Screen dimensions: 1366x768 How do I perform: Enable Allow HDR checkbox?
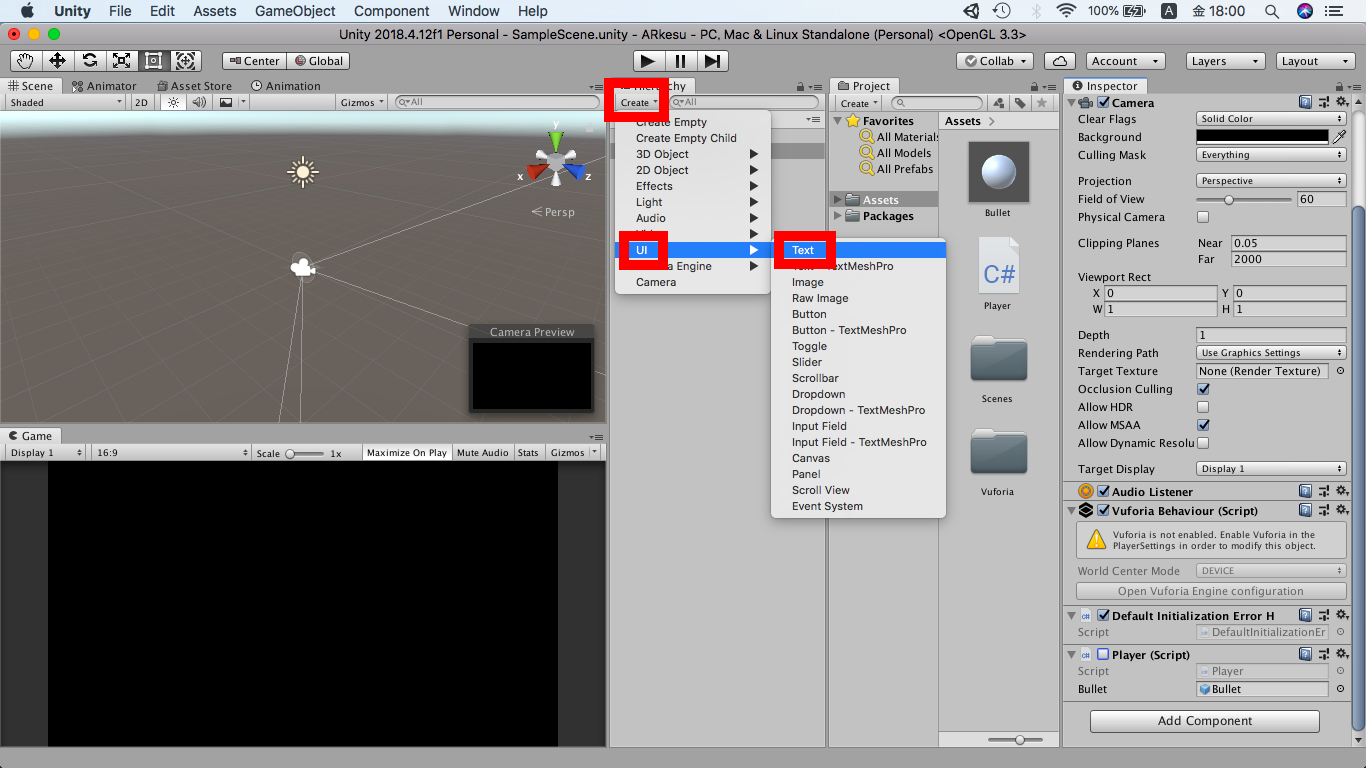click(1203, 407)
